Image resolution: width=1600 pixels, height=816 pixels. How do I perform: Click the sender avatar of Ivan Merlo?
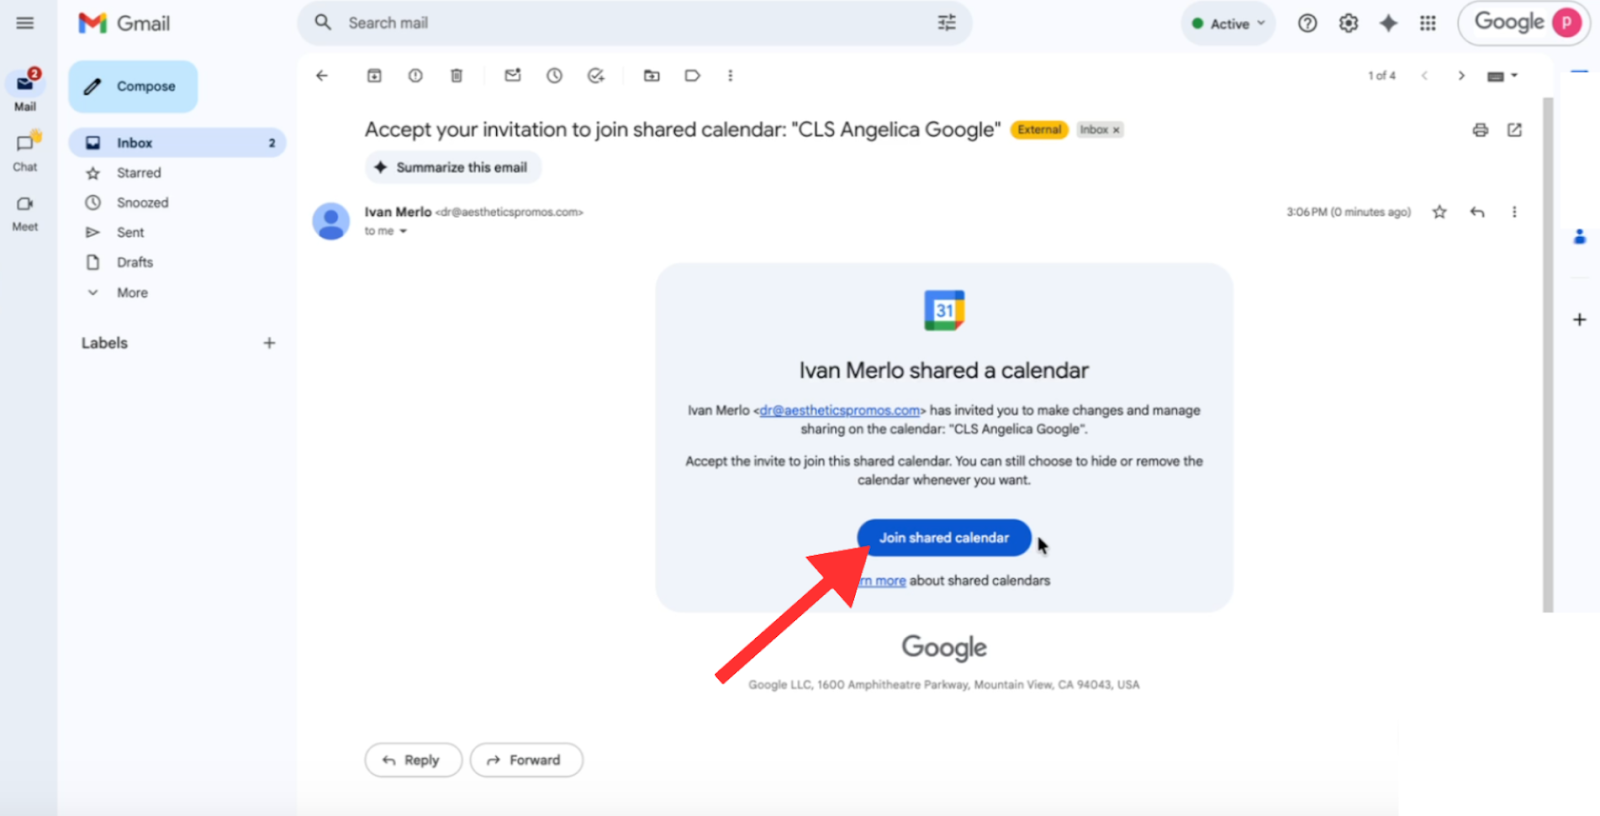coord(331,221)
